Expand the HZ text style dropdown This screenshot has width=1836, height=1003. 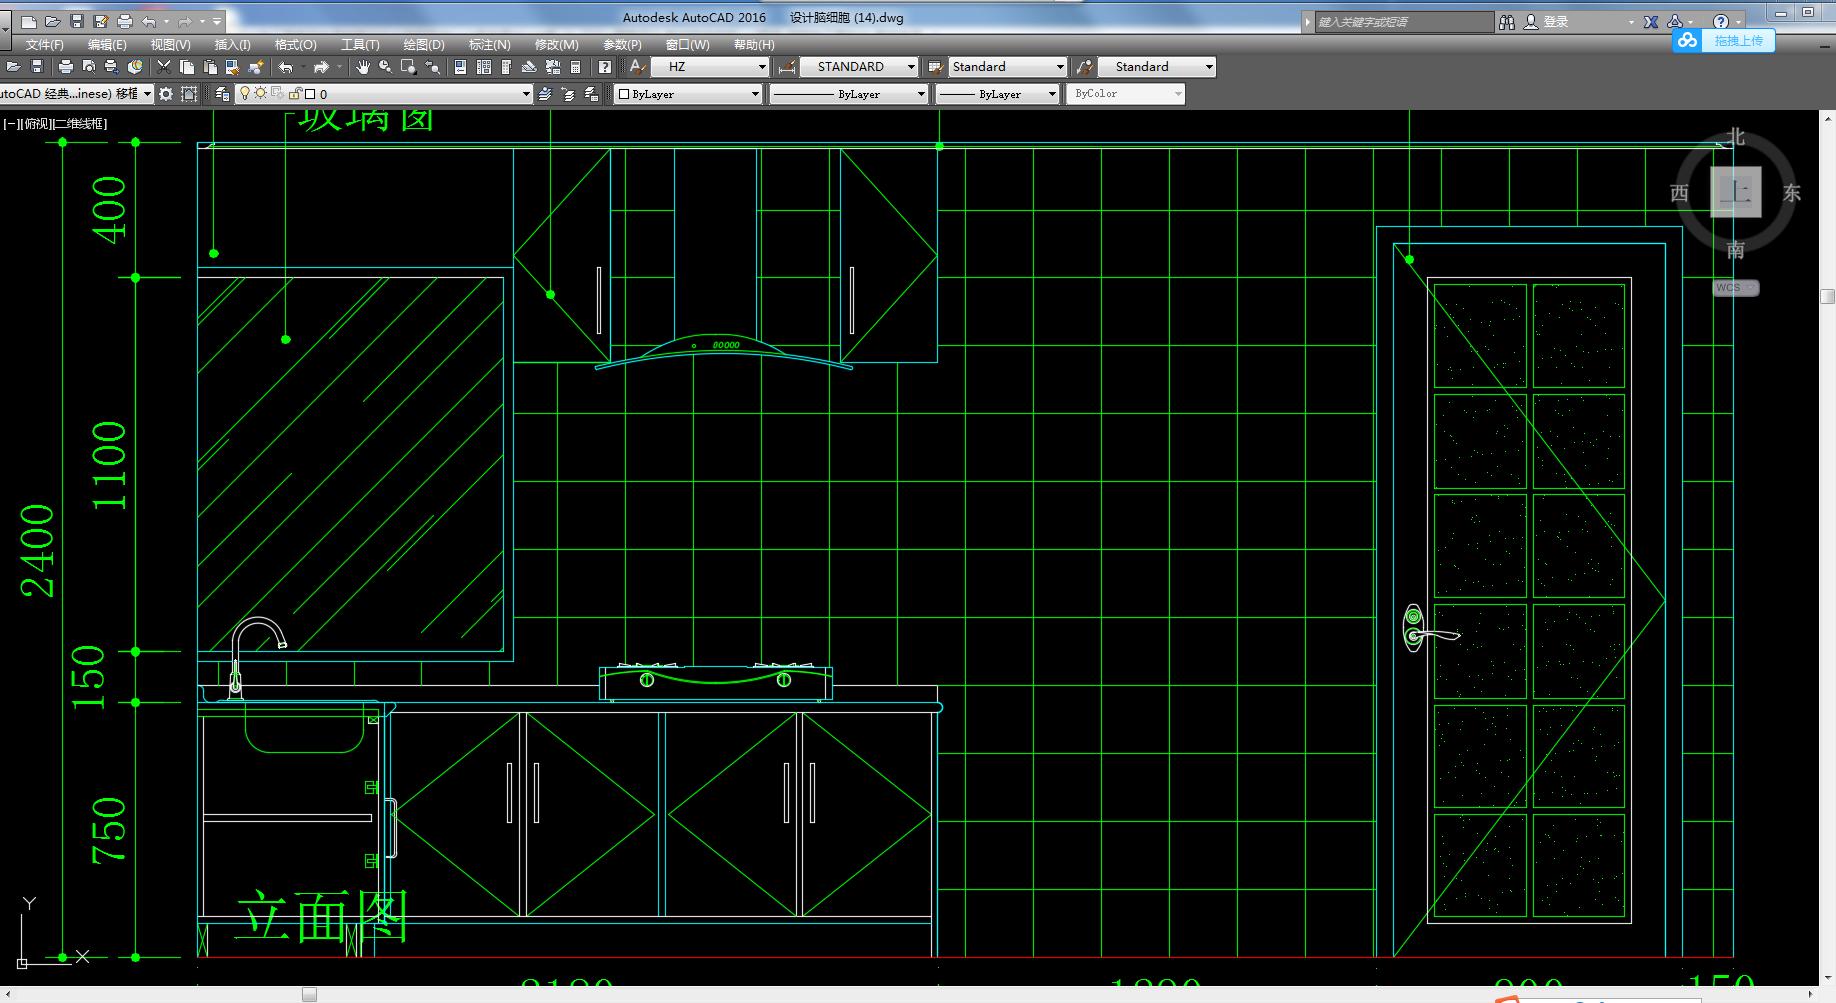click(x=762, y=67)
